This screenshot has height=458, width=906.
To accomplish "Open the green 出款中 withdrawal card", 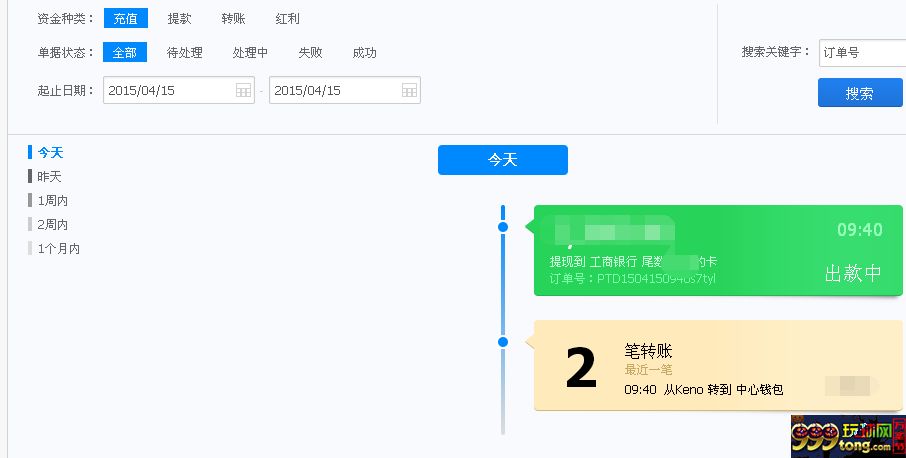I will pyautogui.click(x=718, y=250).
